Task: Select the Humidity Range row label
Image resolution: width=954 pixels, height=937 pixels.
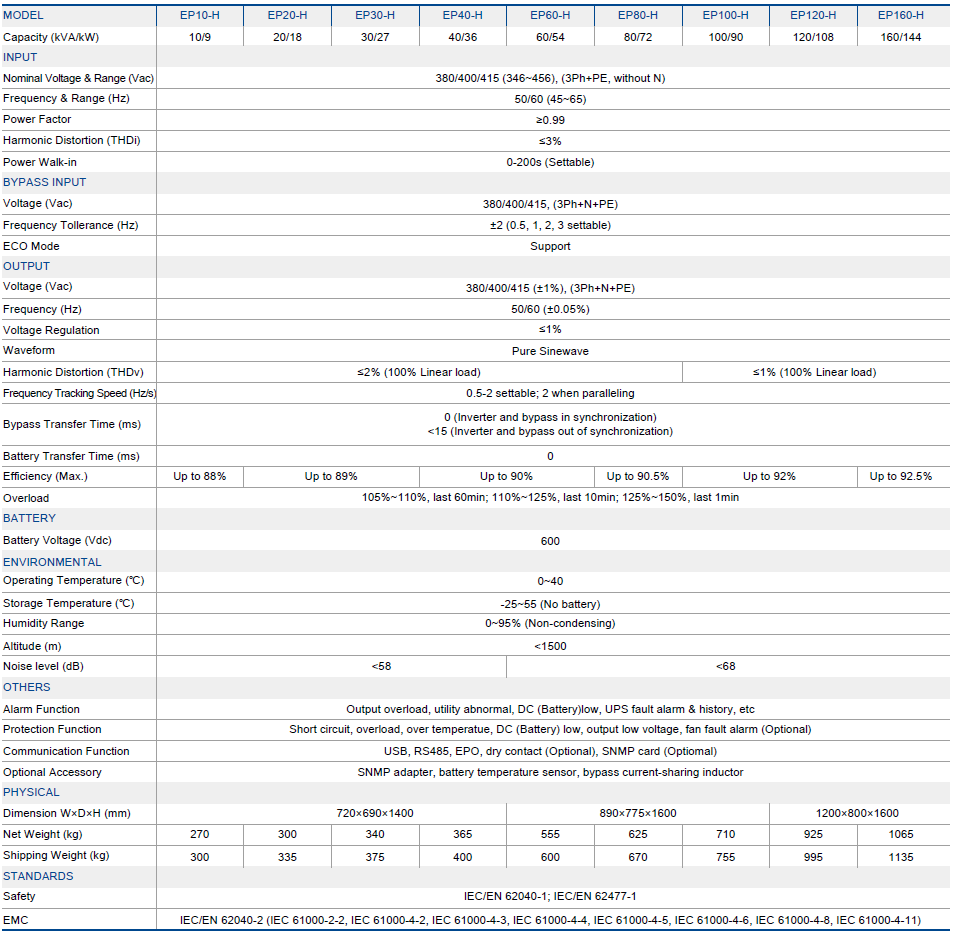Action: [44, 623]
